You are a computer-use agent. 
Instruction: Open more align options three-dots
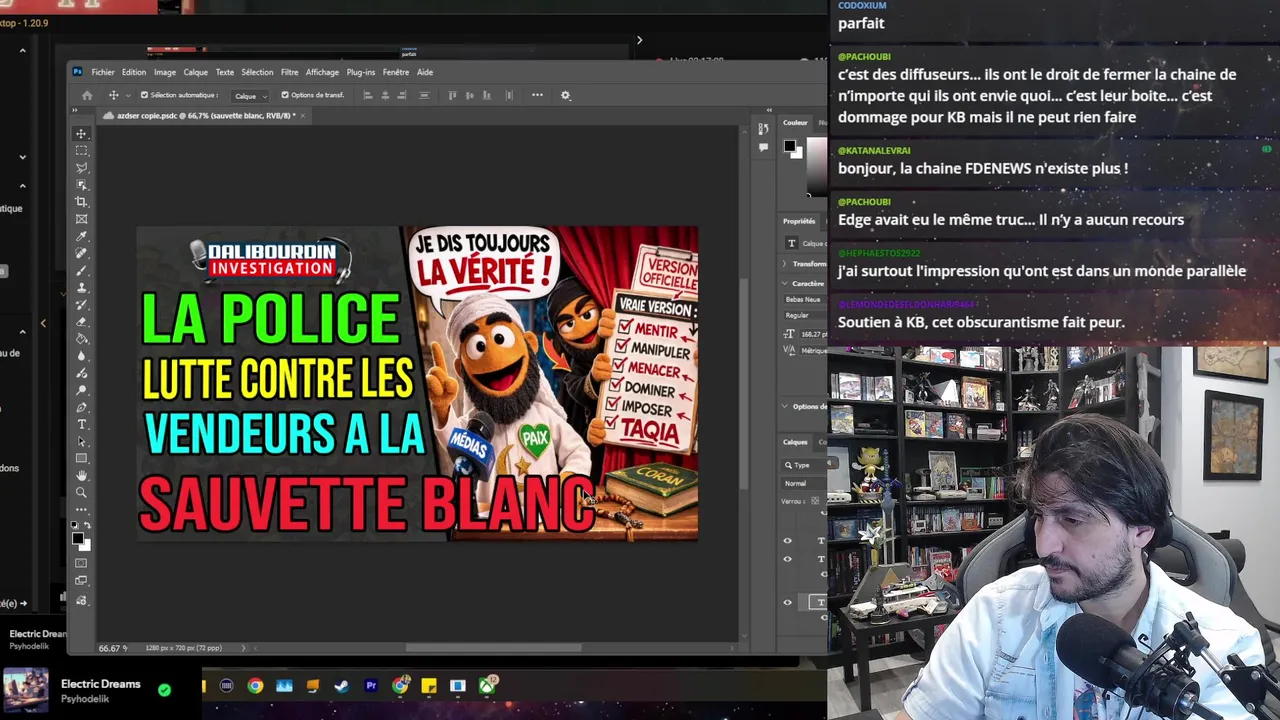[x=537, y=95]
